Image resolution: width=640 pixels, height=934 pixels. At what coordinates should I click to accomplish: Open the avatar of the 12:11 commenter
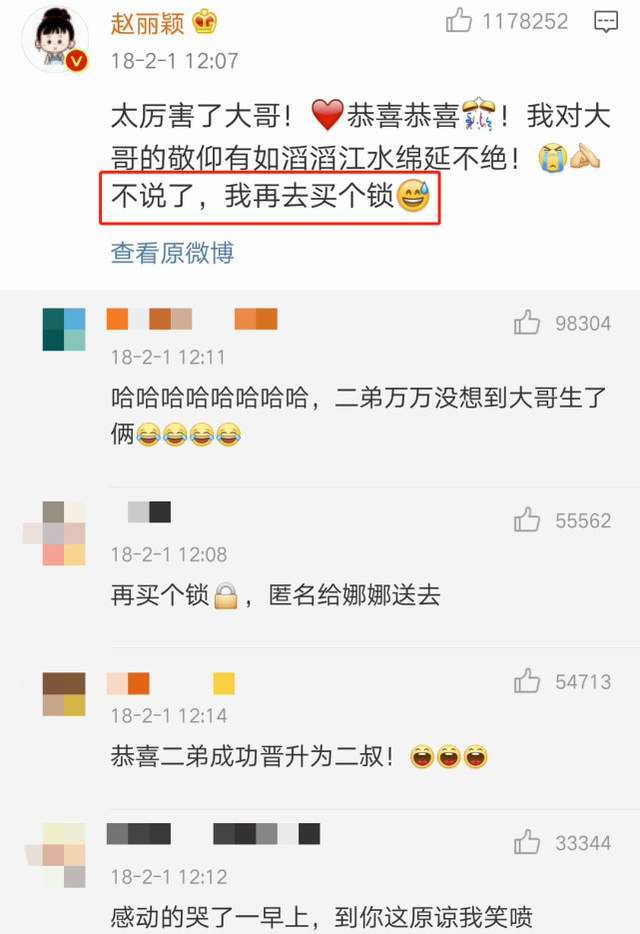point(64,329)
